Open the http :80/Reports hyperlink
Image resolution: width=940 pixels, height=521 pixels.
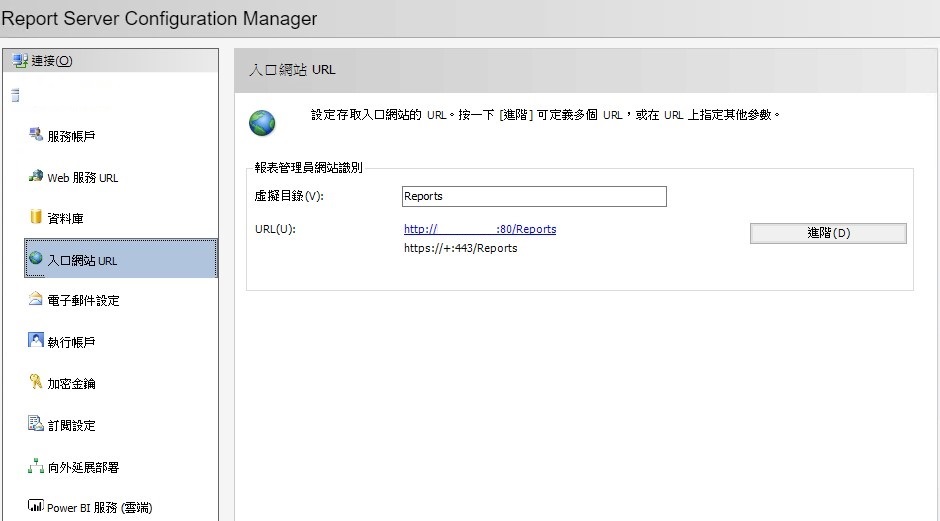click(480, 229)
